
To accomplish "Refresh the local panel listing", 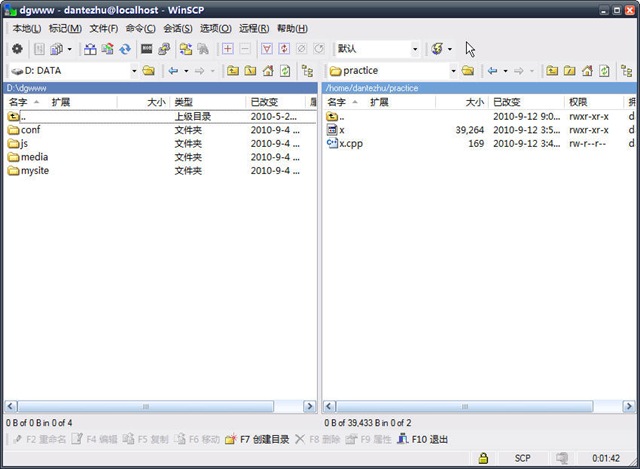I will 285,71.
